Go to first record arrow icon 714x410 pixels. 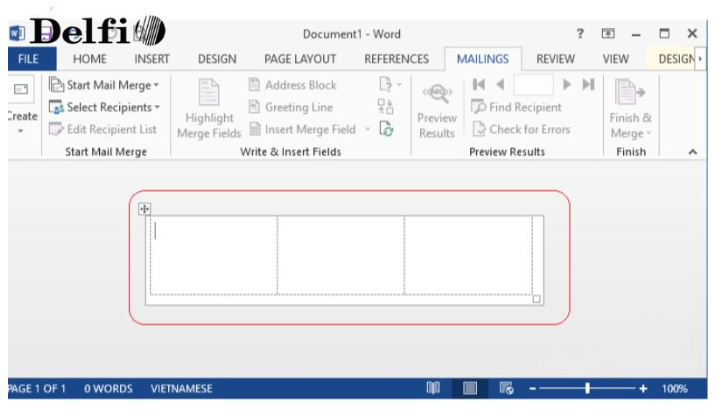(479, 85)
